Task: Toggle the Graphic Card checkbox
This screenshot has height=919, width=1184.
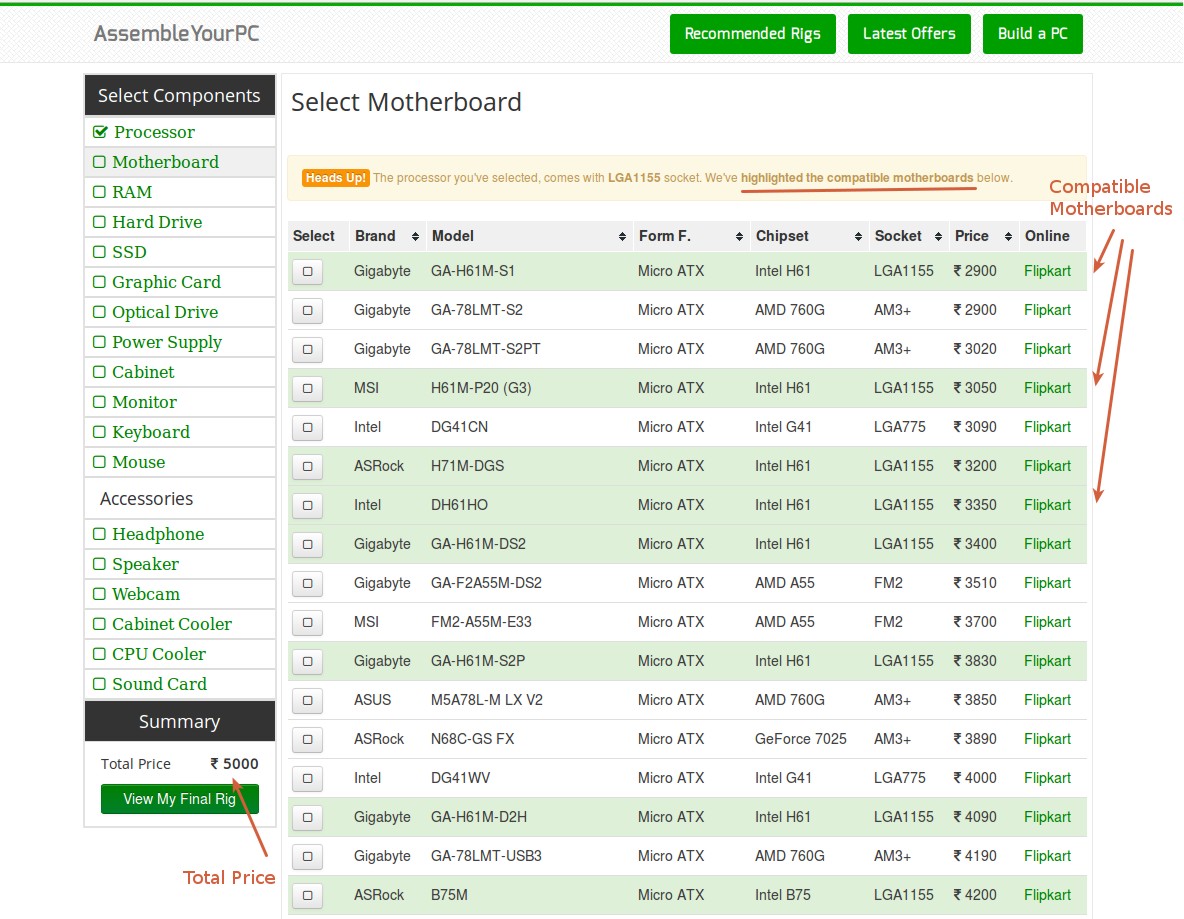Action: click(100, 281)
